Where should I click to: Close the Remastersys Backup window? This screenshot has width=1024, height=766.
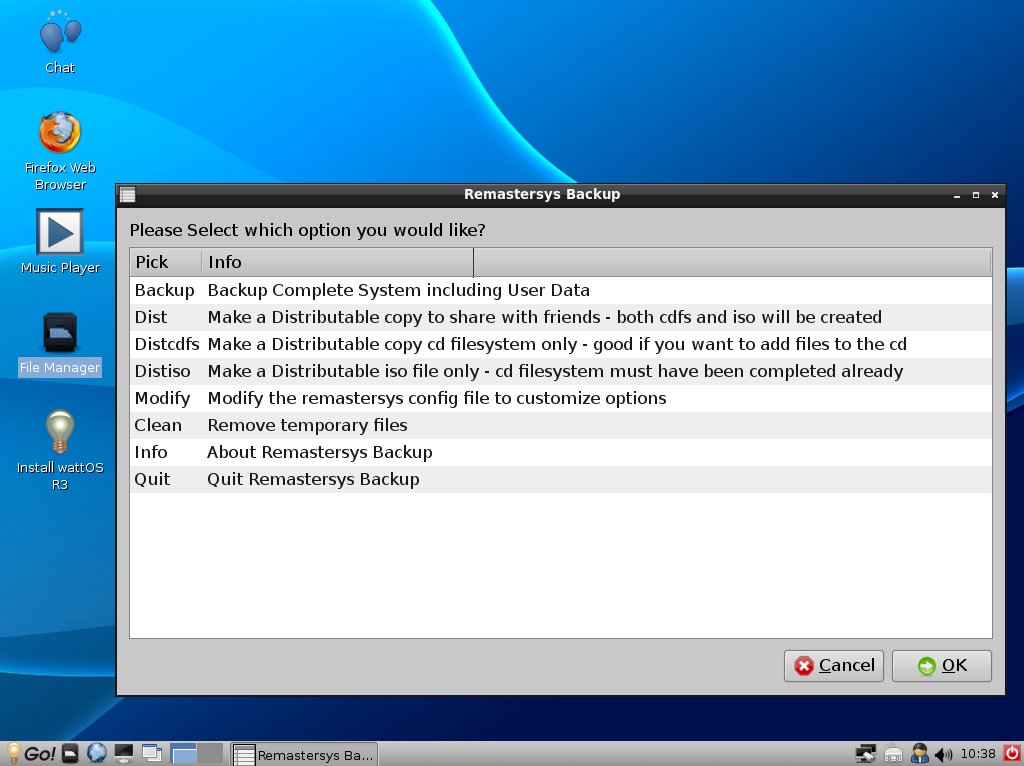(x=995, y=195)
